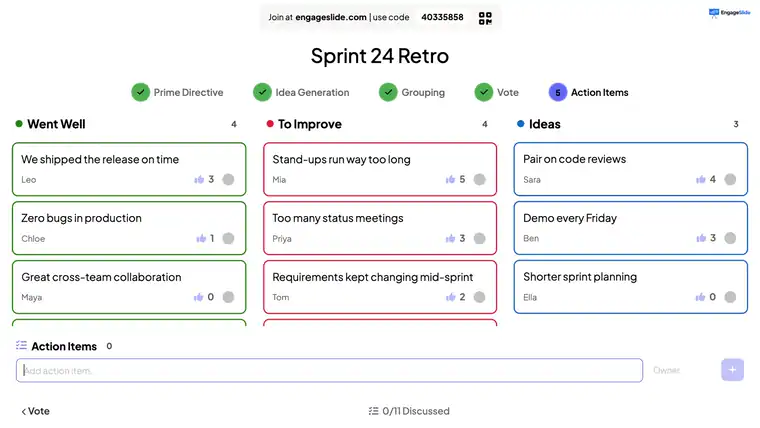Upvote the 'Zero bugs in production' card
The image size is (760, 428).
pyautogui.click(x=201, y=238)
